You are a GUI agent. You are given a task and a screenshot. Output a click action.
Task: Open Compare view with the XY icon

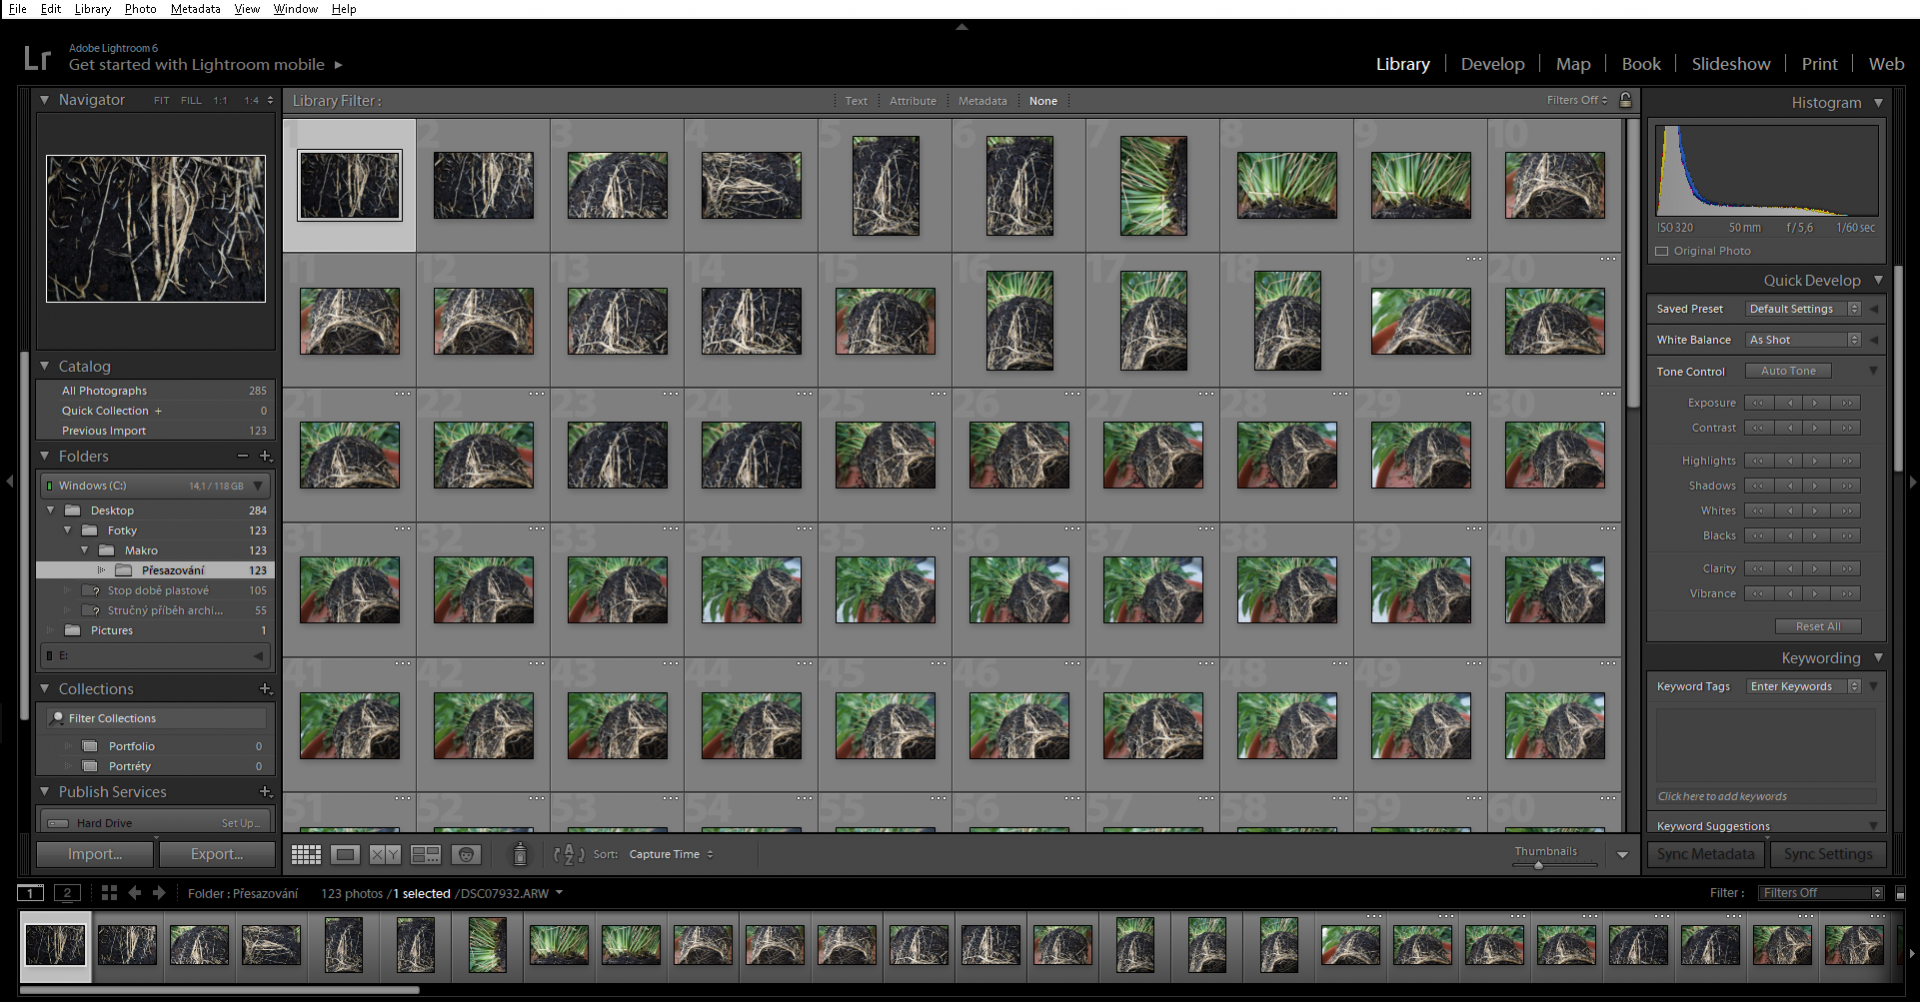coord(385,854)
